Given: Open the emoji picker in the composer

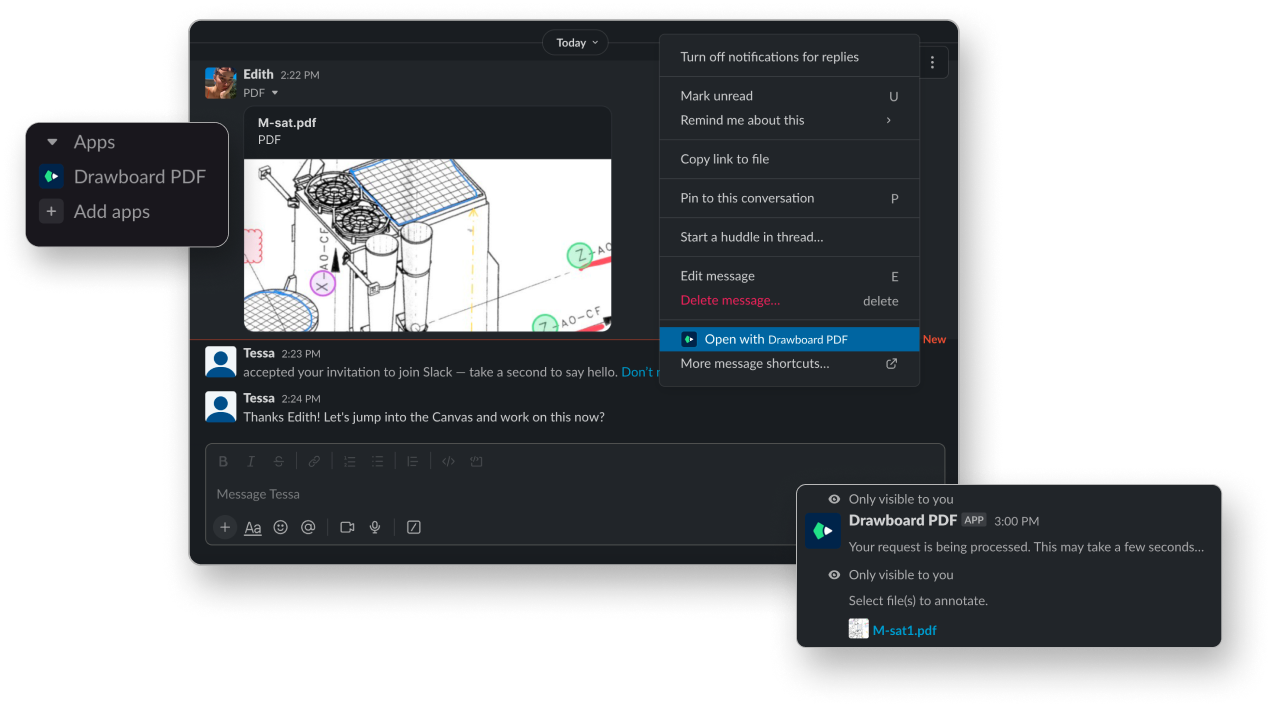Looking at the screenshot, I should (x=280, y=527).
